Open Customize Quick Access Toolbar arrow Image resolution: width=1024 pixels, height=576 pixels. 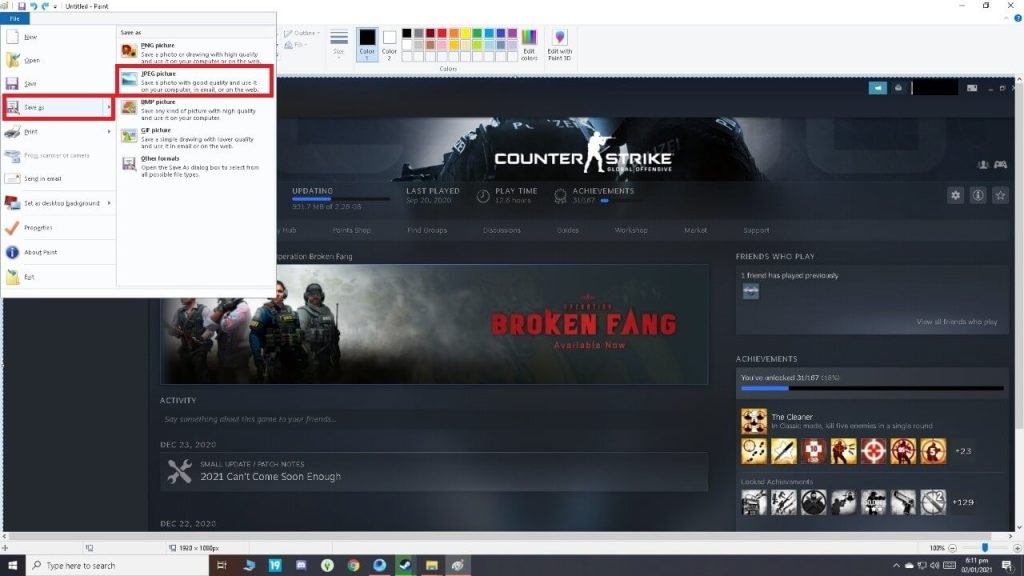click(55, 6)
